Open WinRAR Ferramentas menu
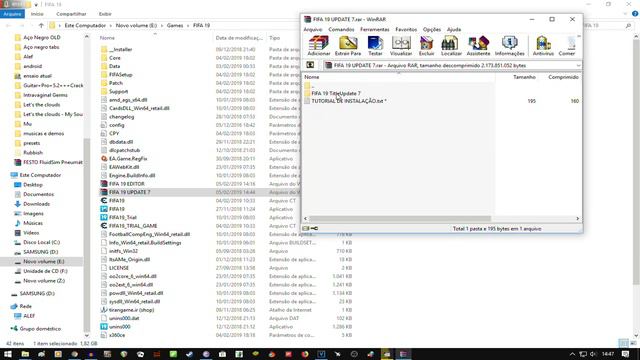This screenshot has width=640, height=360. pos(375,29)
